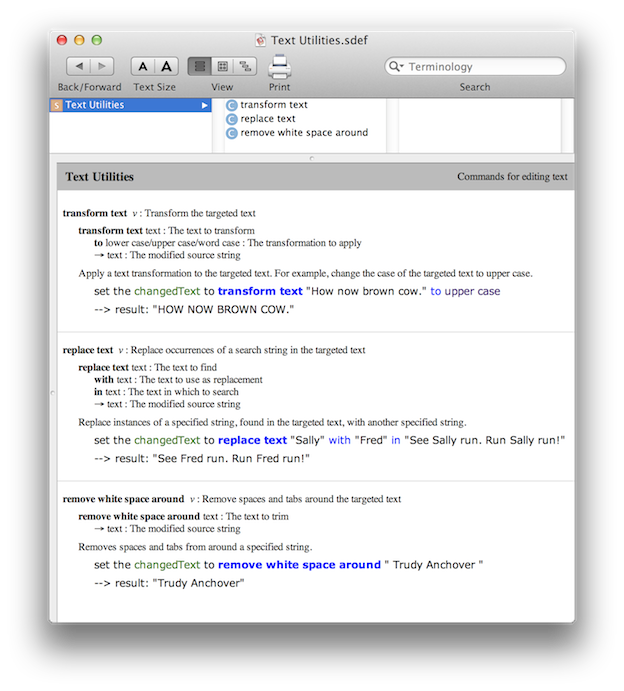Click the blue C icon beside replace text

232,119
